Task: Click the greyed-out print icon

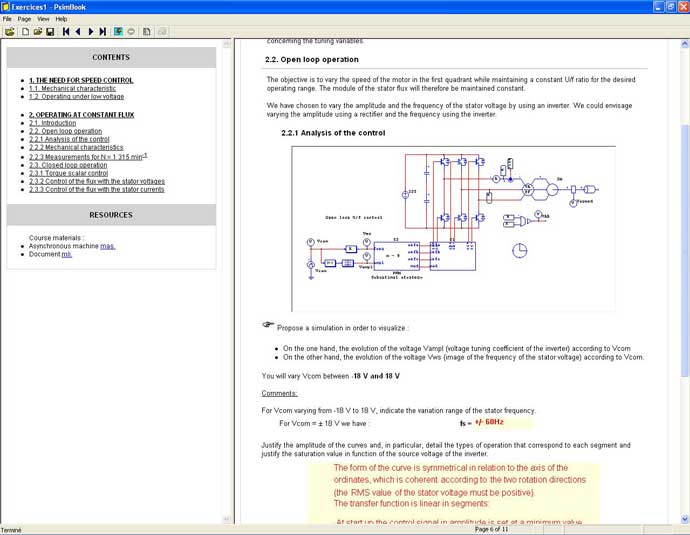Action: click(162, 32)
